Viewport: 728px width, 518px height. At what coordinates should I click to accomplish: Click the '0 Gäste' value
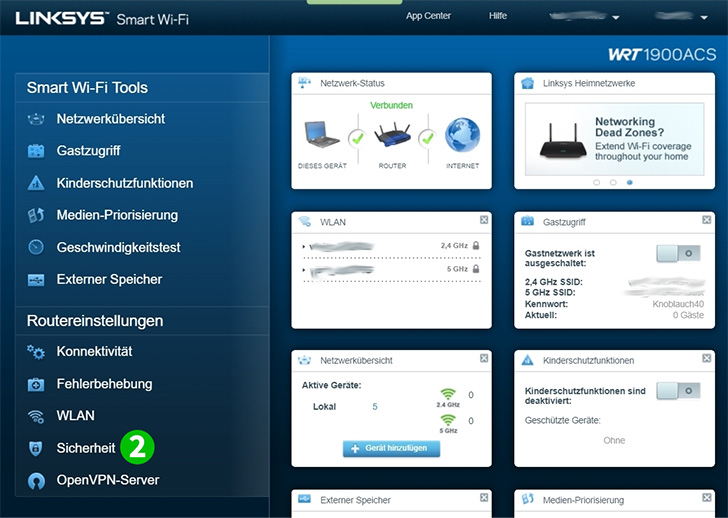tap(688, 315)
